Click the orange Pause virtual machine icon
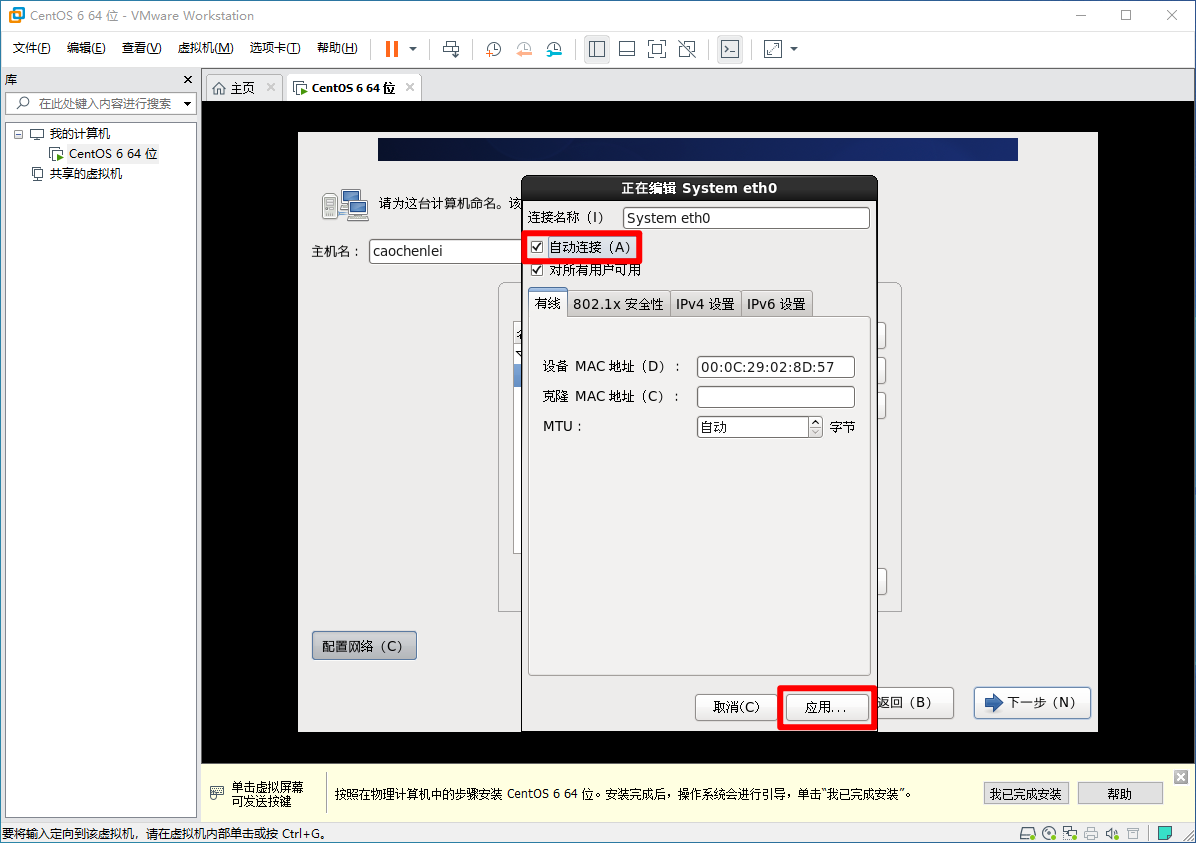The width and height of the screenshot is (1196, 843). 391,49
